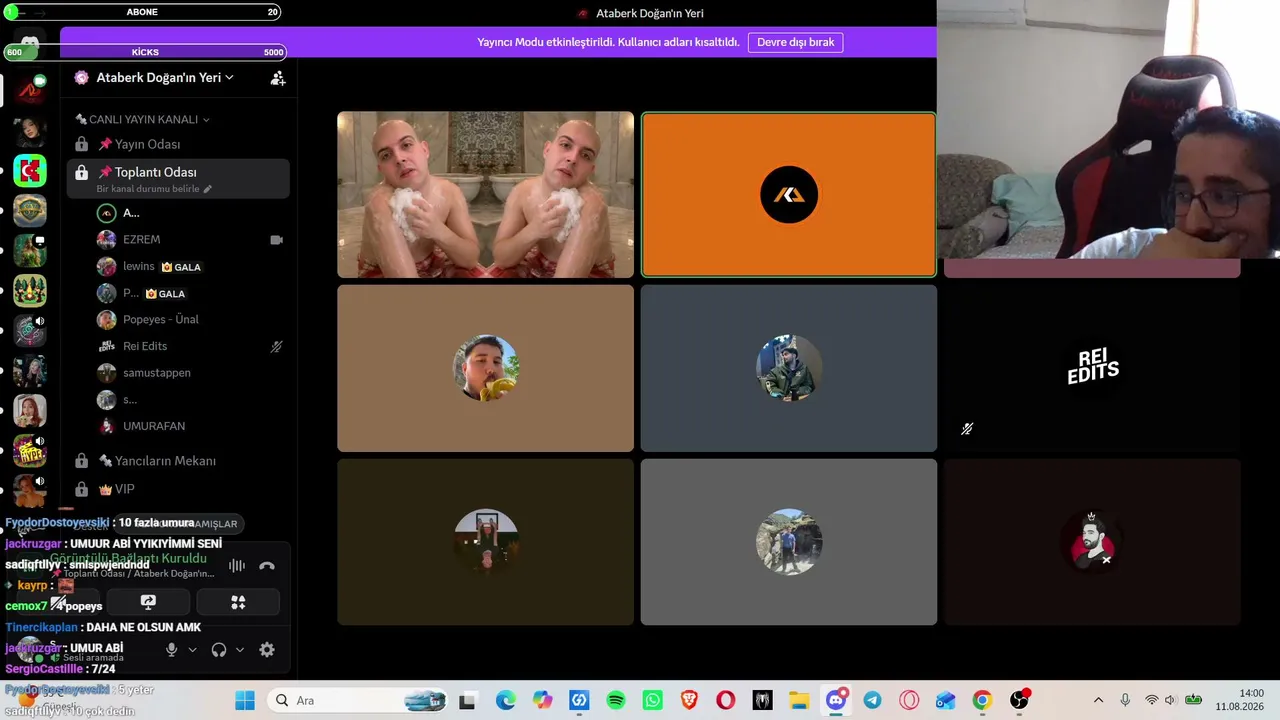The width and height of the screenshot is (1280, 720).
Task: Toggle noise suppression waveform icon
Action: (237, 566)
